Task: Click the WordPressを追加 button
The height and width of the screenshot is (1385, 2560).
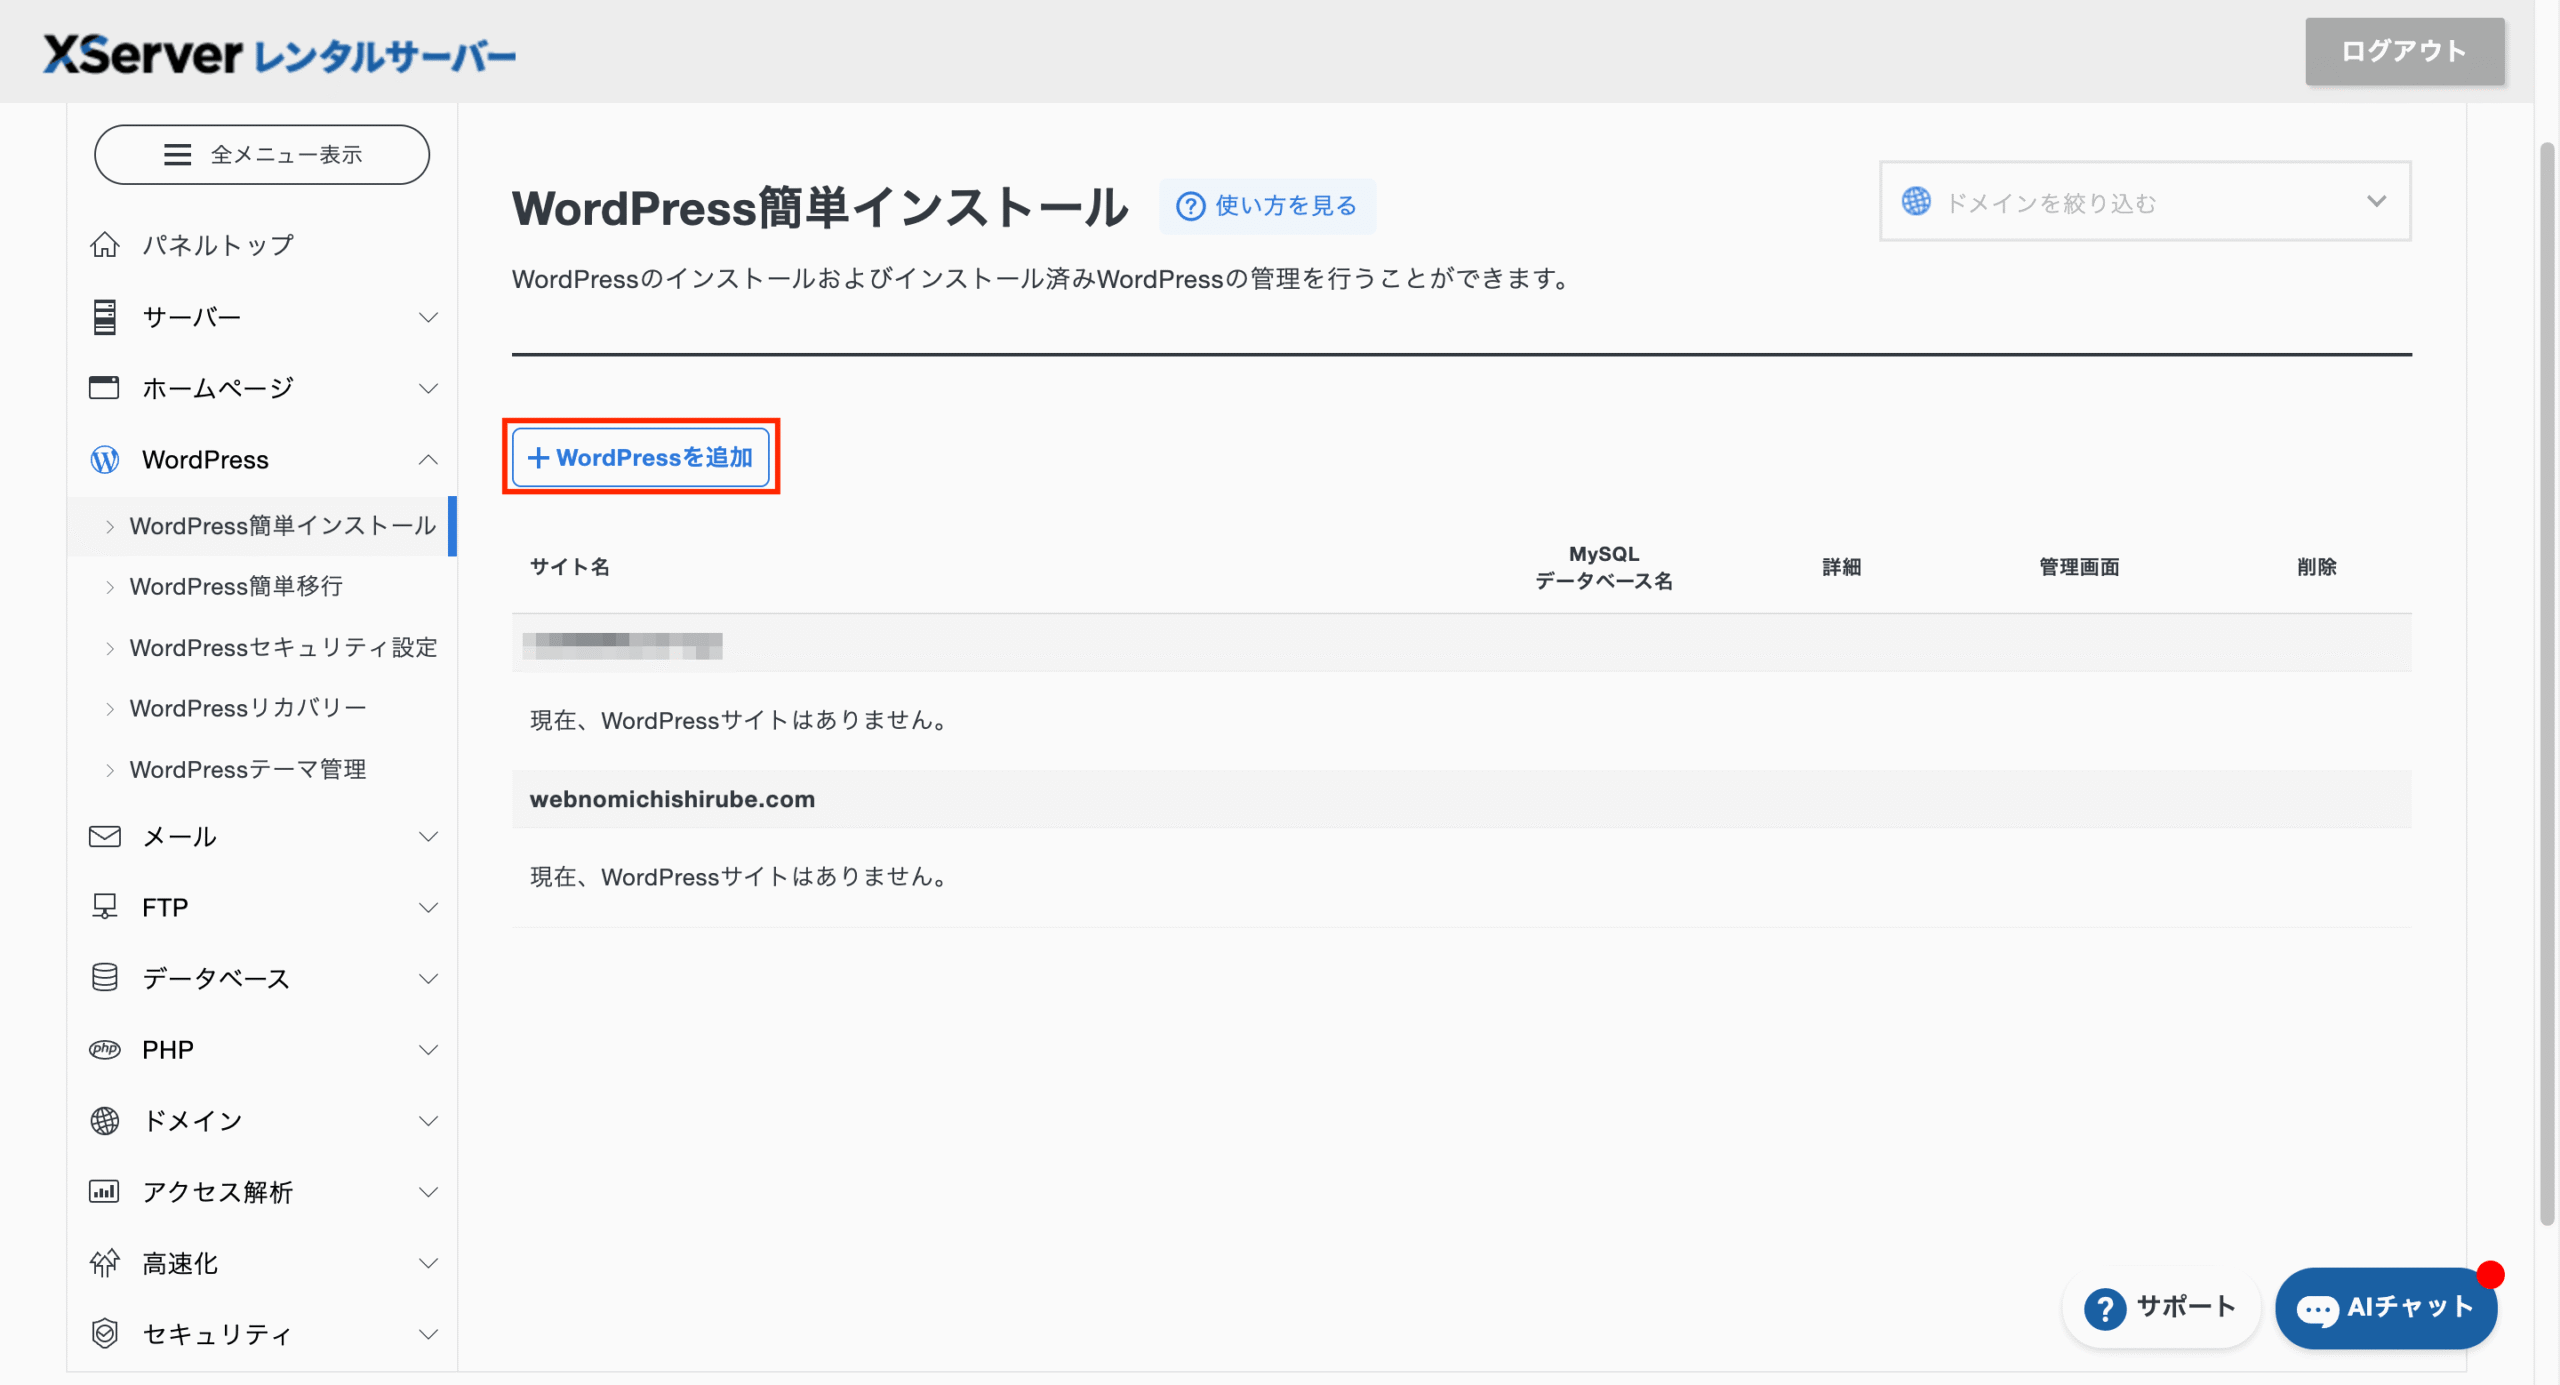Action: point(641,458)
